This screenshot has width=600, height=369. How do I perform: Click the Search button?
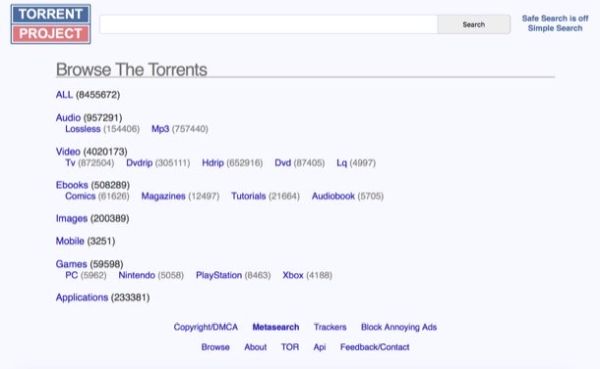474,24
